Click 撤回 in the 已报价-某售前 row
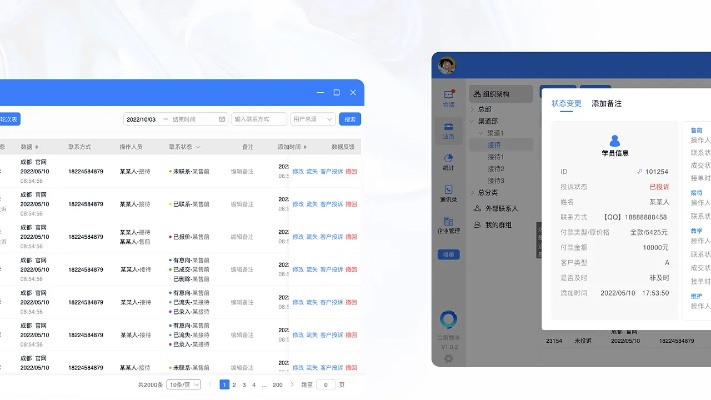 coord(351,237)
